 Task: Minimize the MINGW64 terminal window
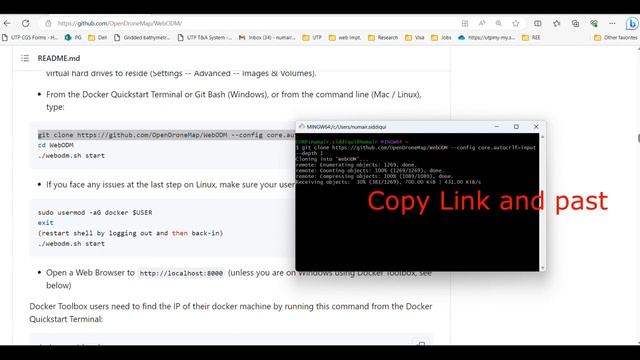(497, 127)
